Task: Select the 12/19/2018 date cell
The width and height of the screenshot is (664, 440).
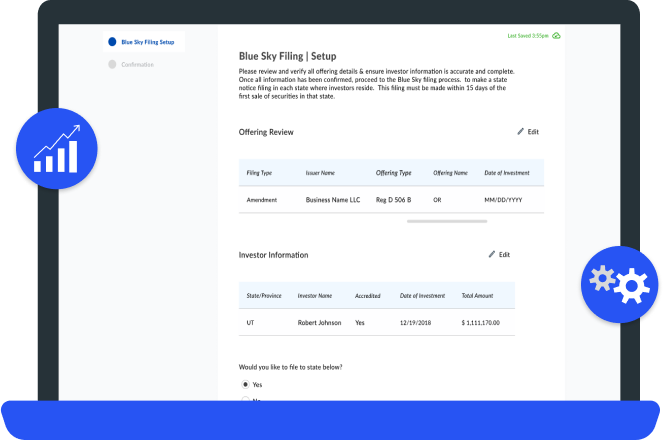Action: click(x=415, y=323)
